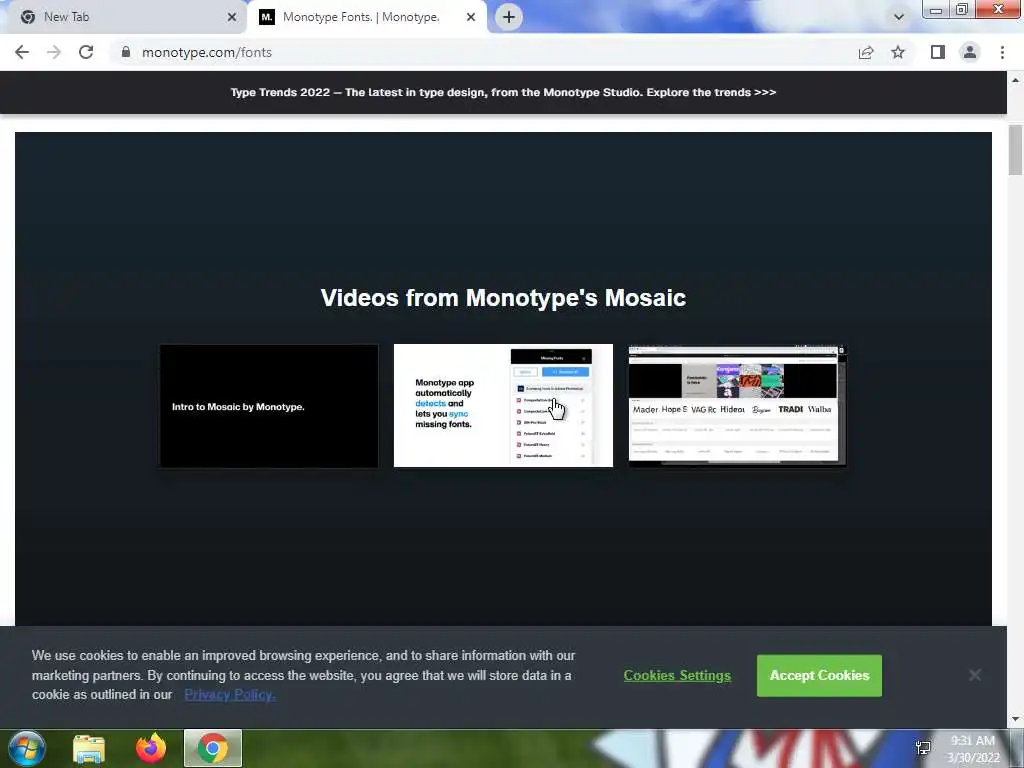Play the Intro to Mosaic by Monotype video

pos(269,406)
